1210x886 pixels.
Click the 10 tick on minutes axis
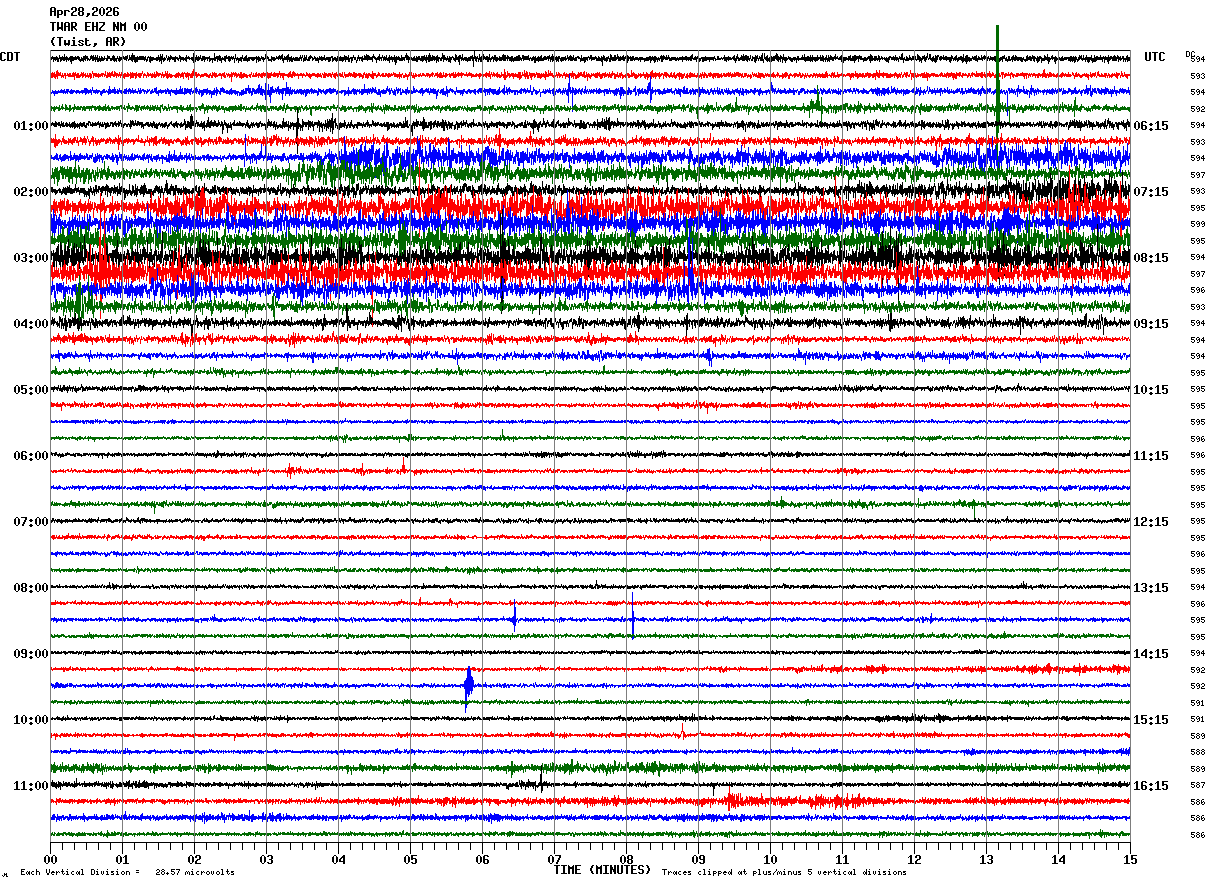coord(770,859)
